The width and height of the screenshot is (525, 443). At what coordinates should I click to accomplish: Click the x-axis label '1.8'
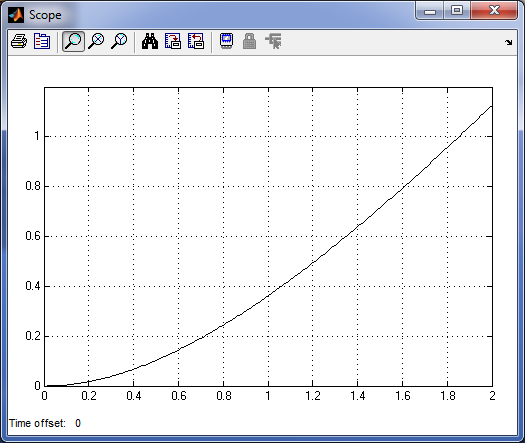click(x=448, y=396)
